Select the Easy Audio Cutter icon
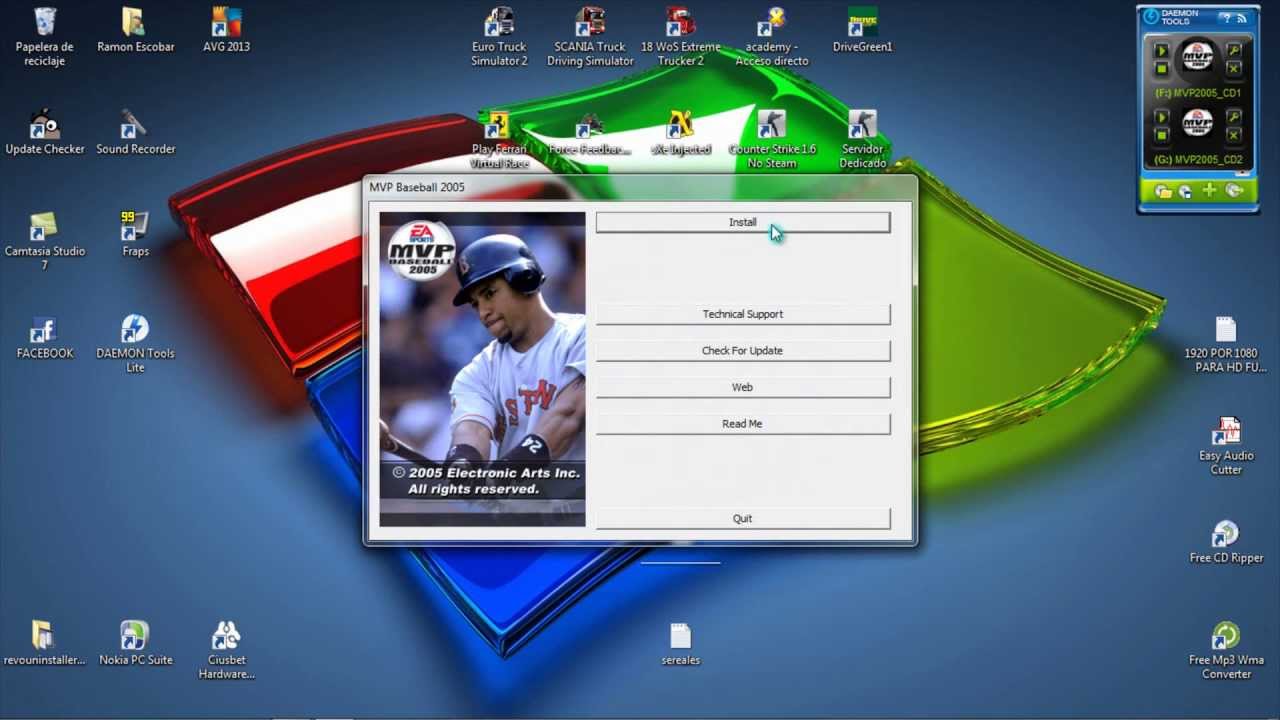The height and width of the screenshot is (720, 1280). 1226,445
